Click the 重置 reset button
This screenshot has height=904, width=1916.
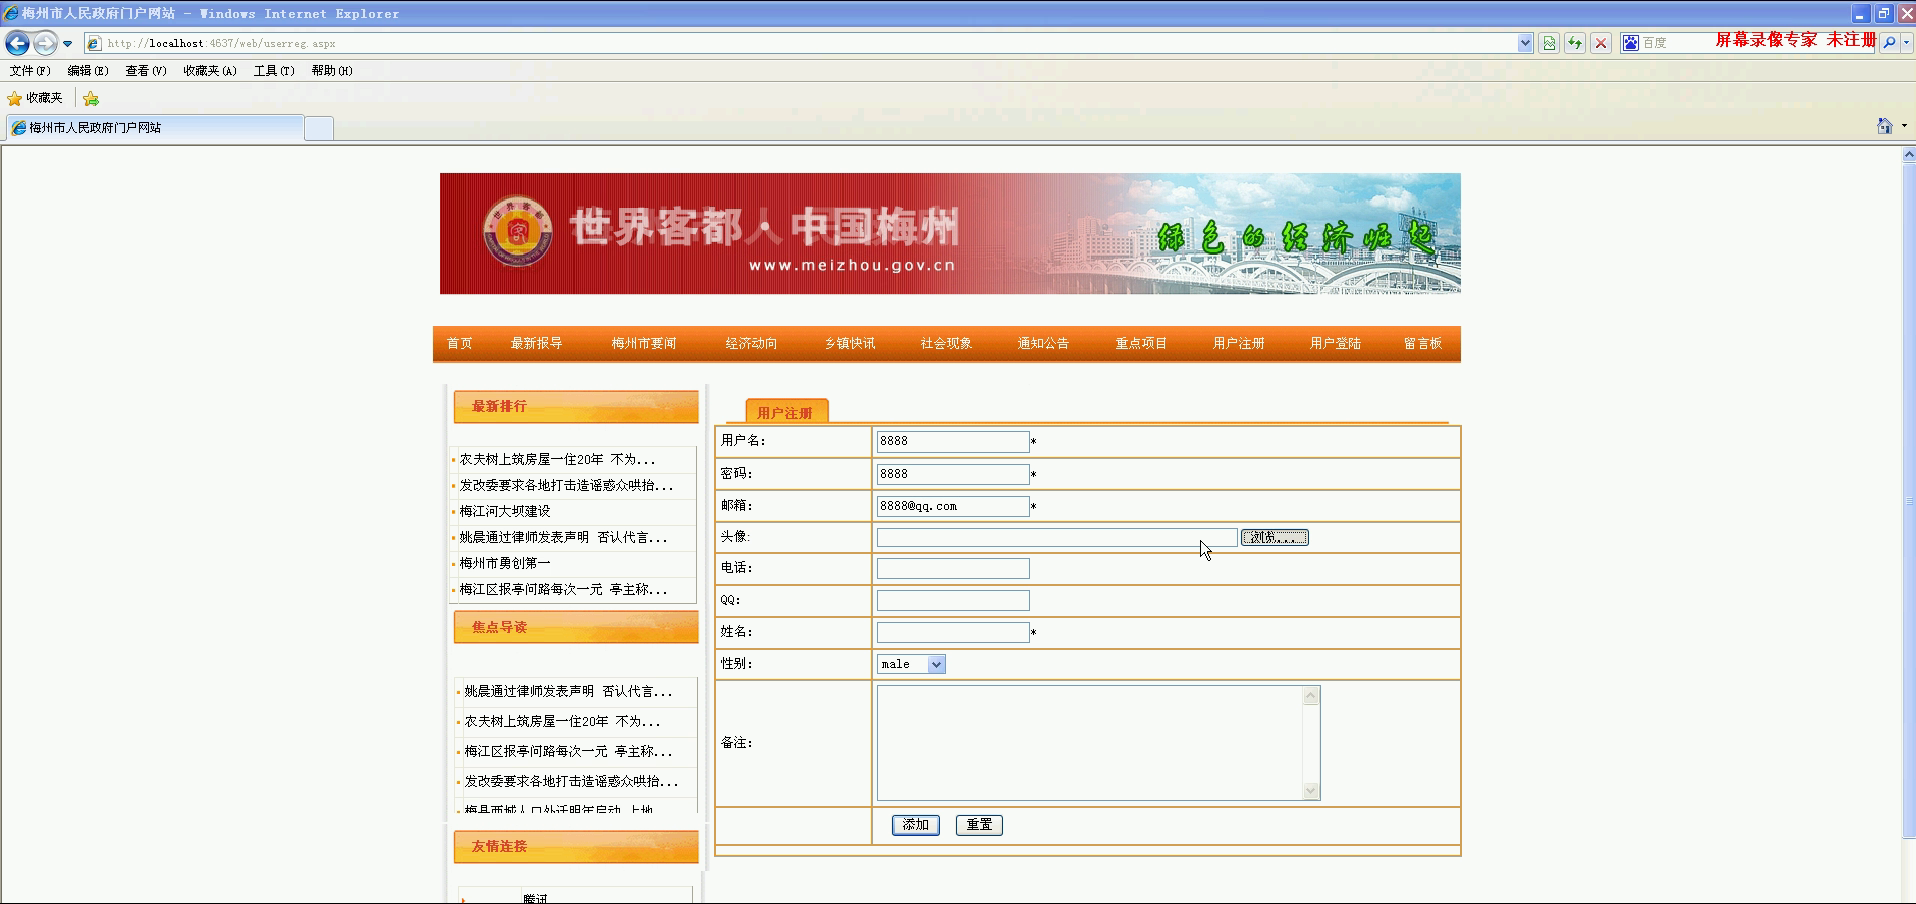point(979,825)
